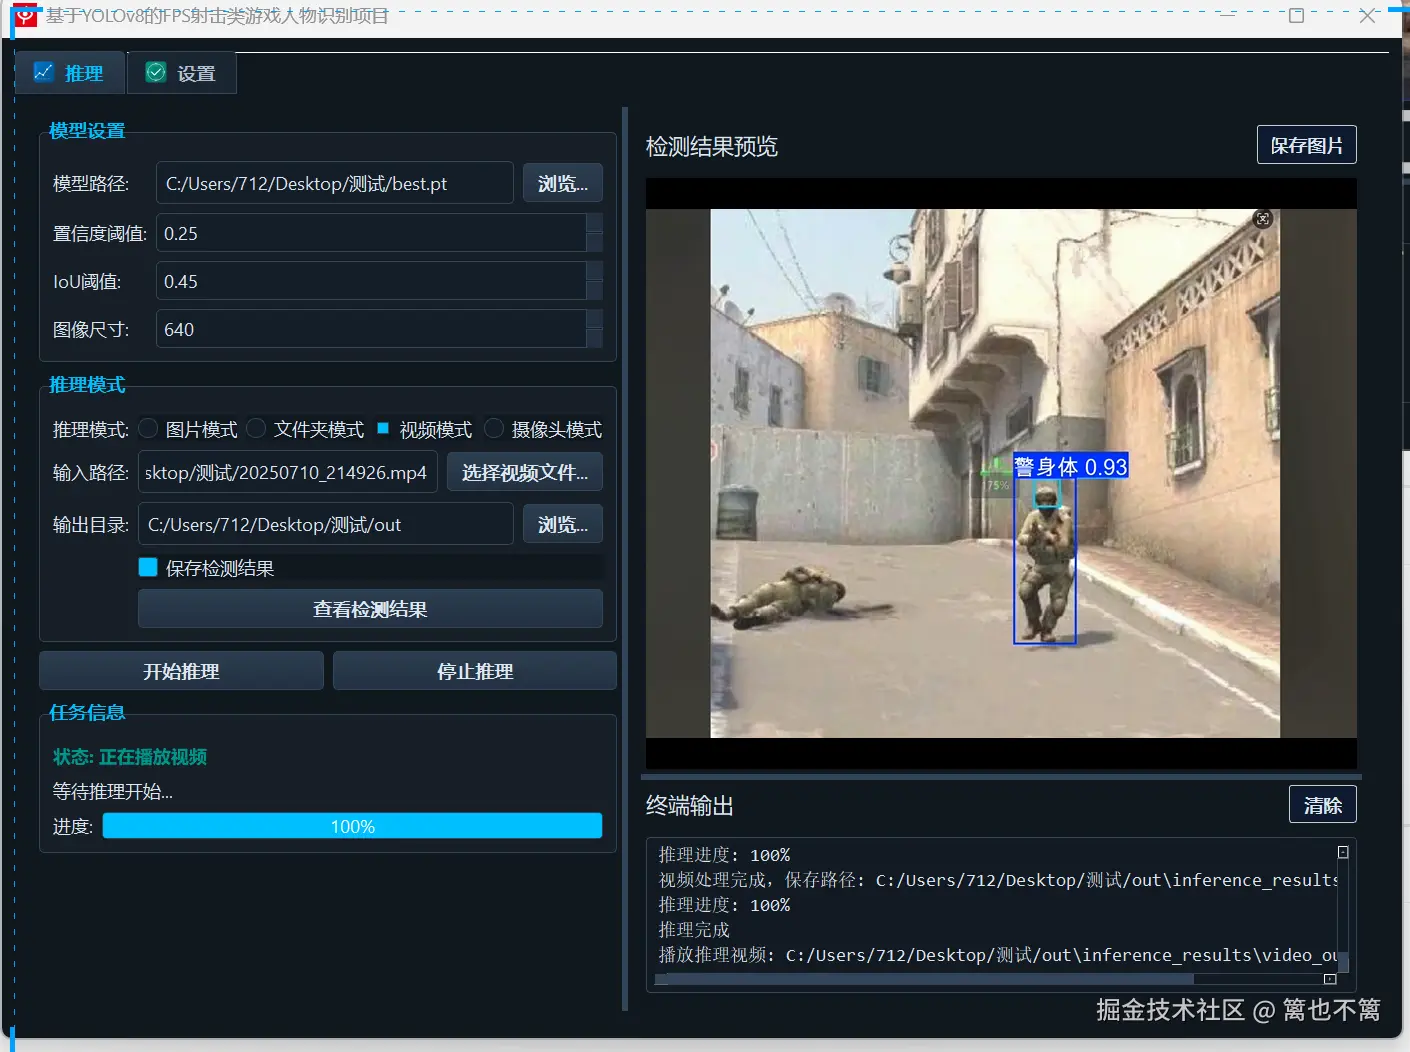Click the expand icon on the preview image
Screen dimensions: 1410x1052
1263,219
